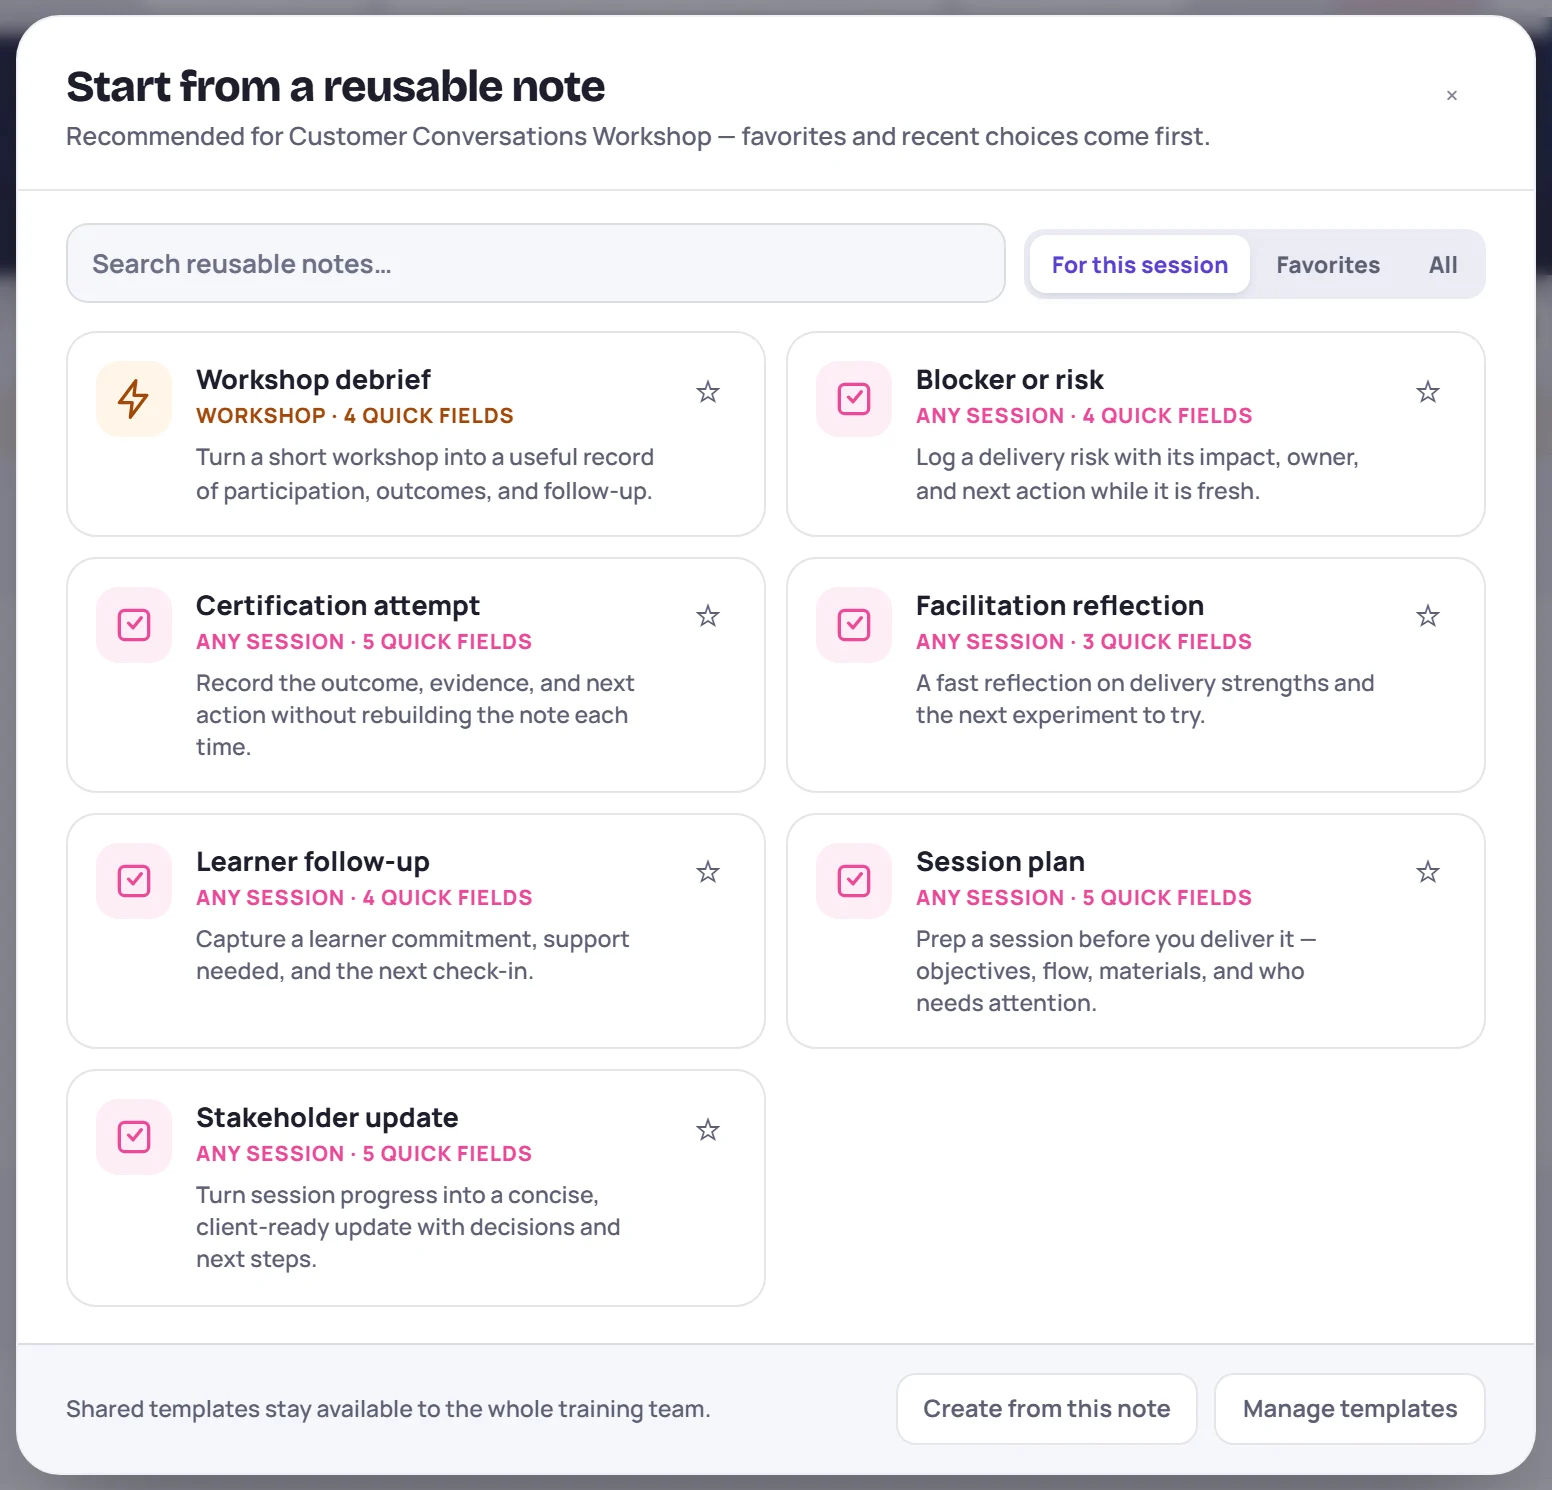Click 'Record the outcome, evidence' description
1552x1490 pixels.
click(415, 715)
